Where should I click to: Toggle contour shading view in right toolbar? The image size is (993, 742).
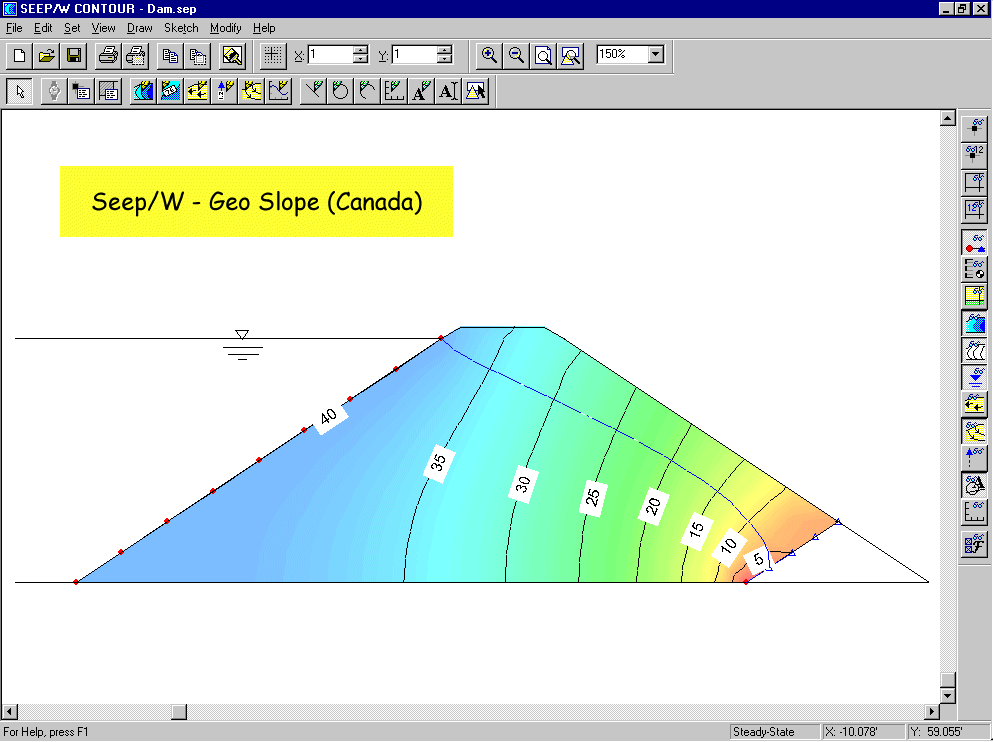click(x=974, y=324)
